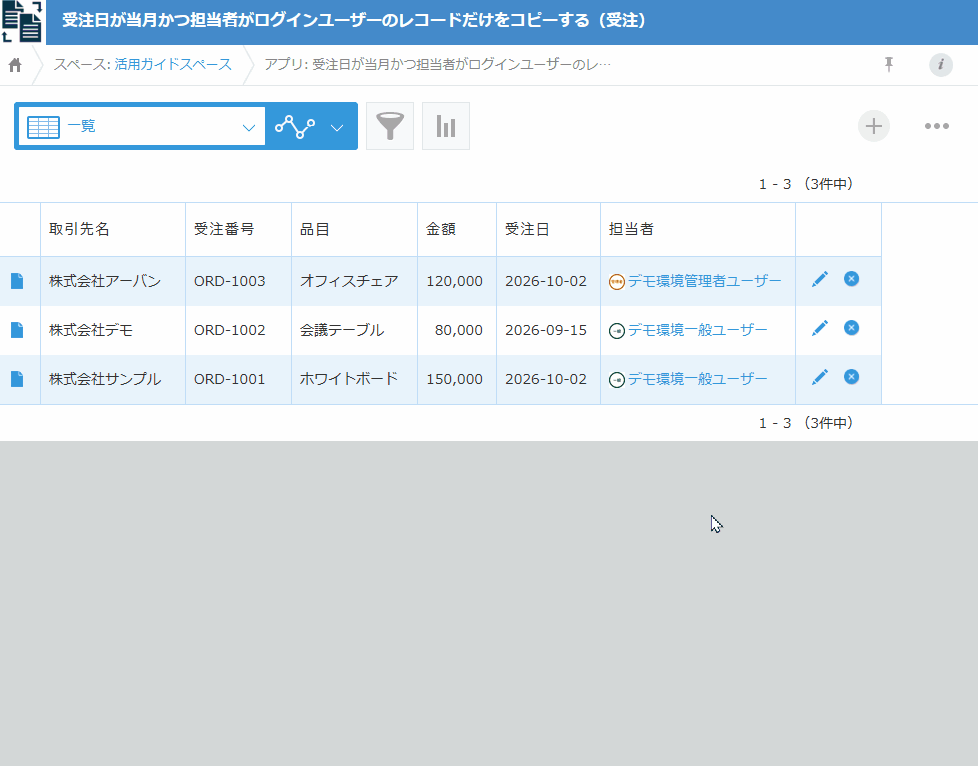Select the ORD-1002 cell
This screenshot has width=978, height=766.
238,330
